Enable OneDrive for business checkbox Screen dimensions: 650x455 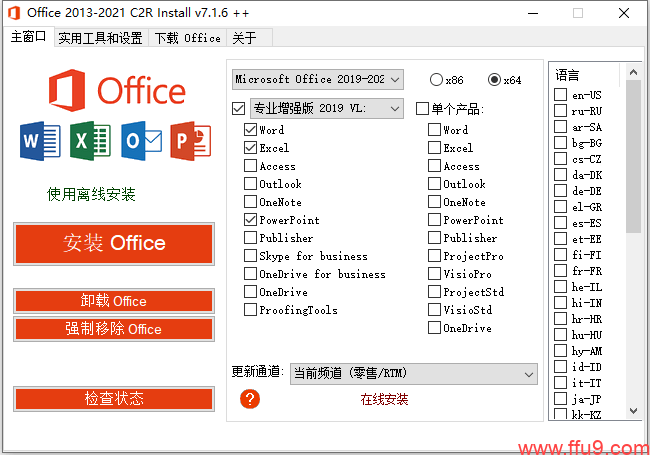(250, 274)
